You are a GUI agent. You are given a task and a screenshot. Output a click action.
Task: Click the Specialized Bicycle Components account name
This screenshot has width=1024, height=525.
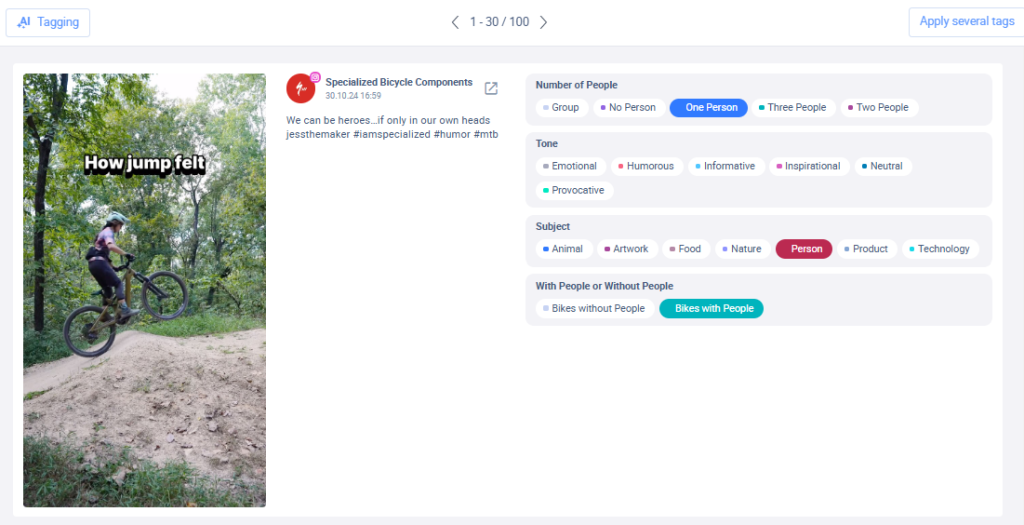point(399,82)
